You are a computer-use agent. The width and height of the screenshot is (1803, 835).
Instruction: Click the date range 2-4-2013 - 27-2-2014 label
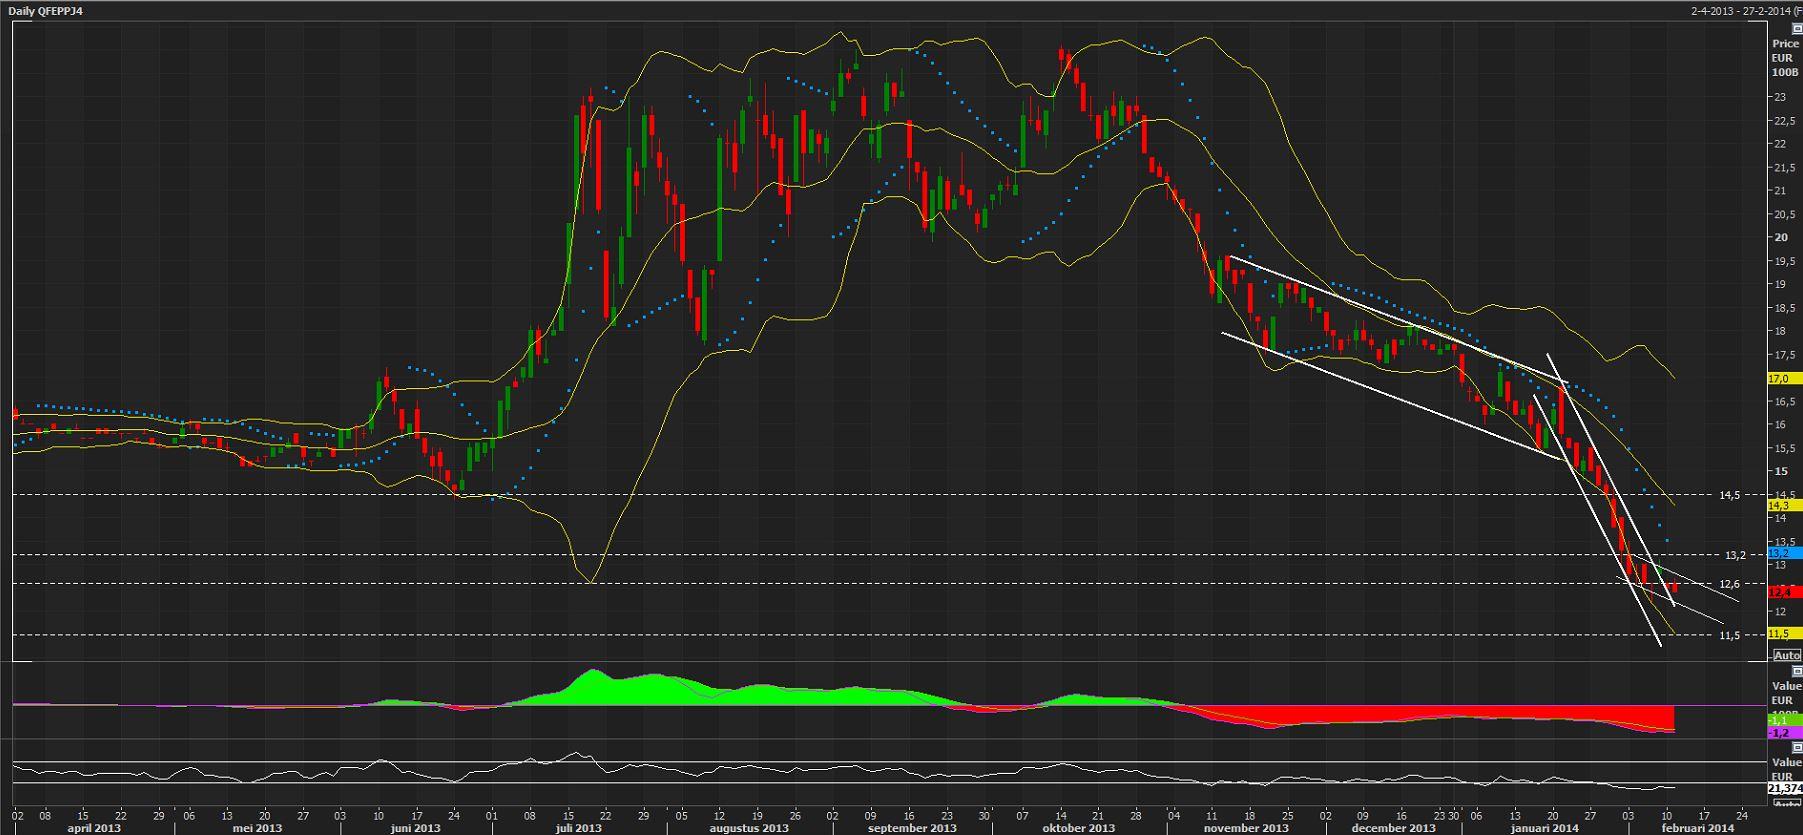point(1746,11)
